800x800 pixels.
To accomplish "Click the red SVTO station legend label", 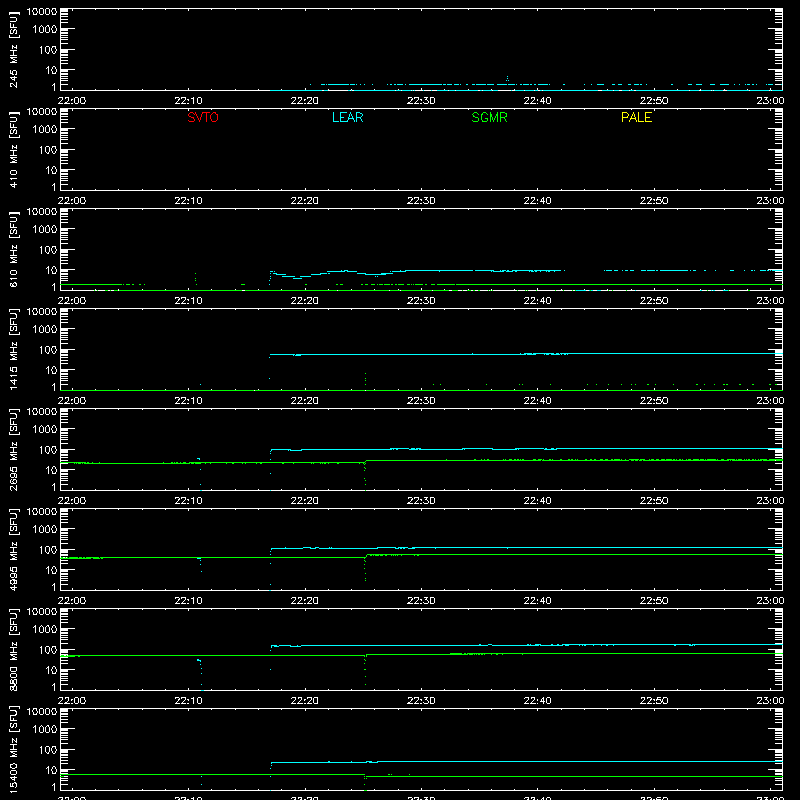I will click(x=203, y=117).
